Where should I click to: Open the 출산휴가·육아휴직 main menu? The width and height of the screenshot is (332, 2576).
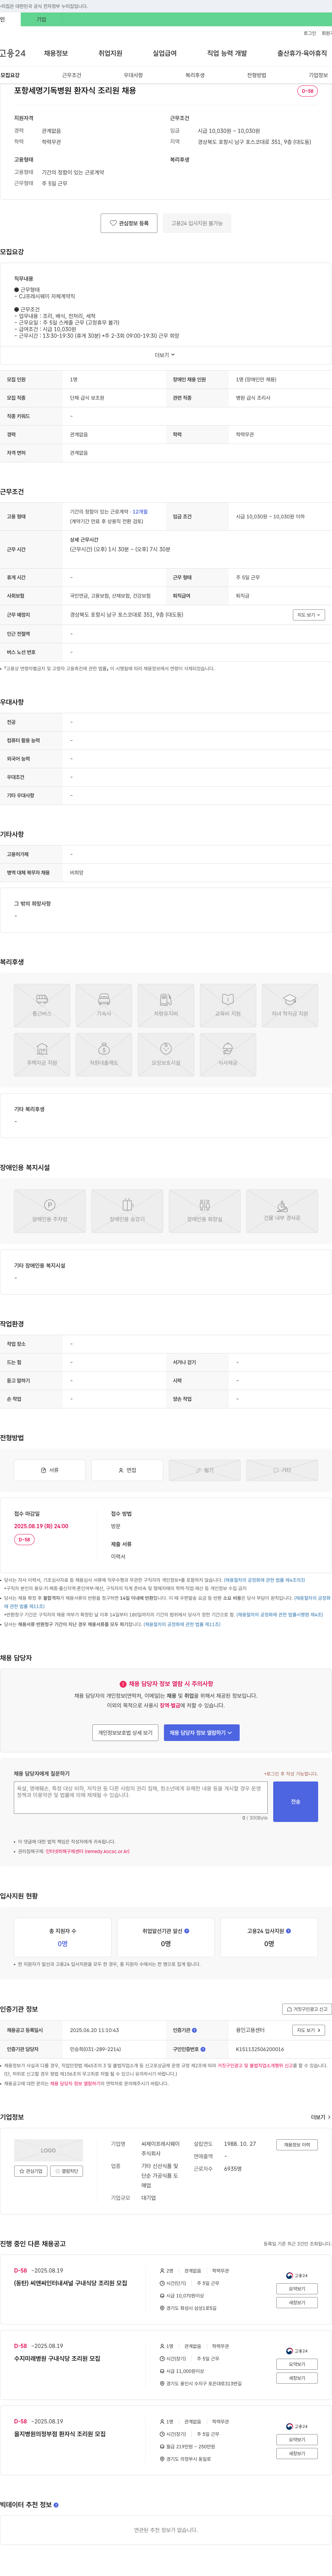click(x=302, y=53)
